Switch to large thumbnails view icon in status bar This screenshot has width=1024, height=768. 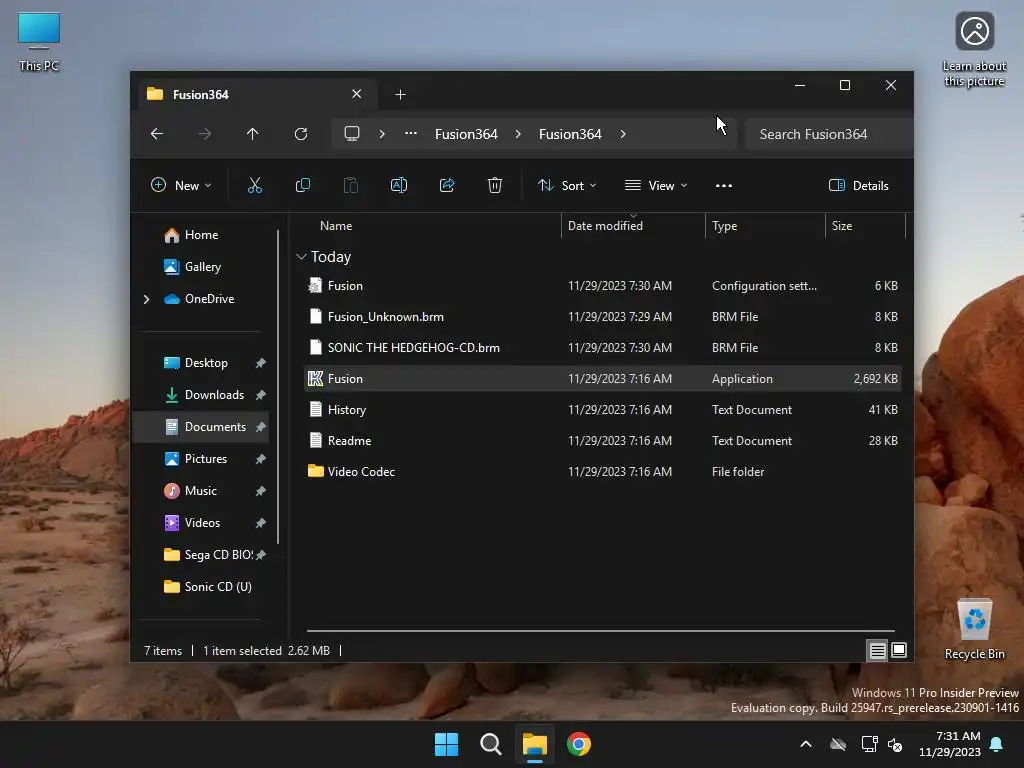coord(899,650)
